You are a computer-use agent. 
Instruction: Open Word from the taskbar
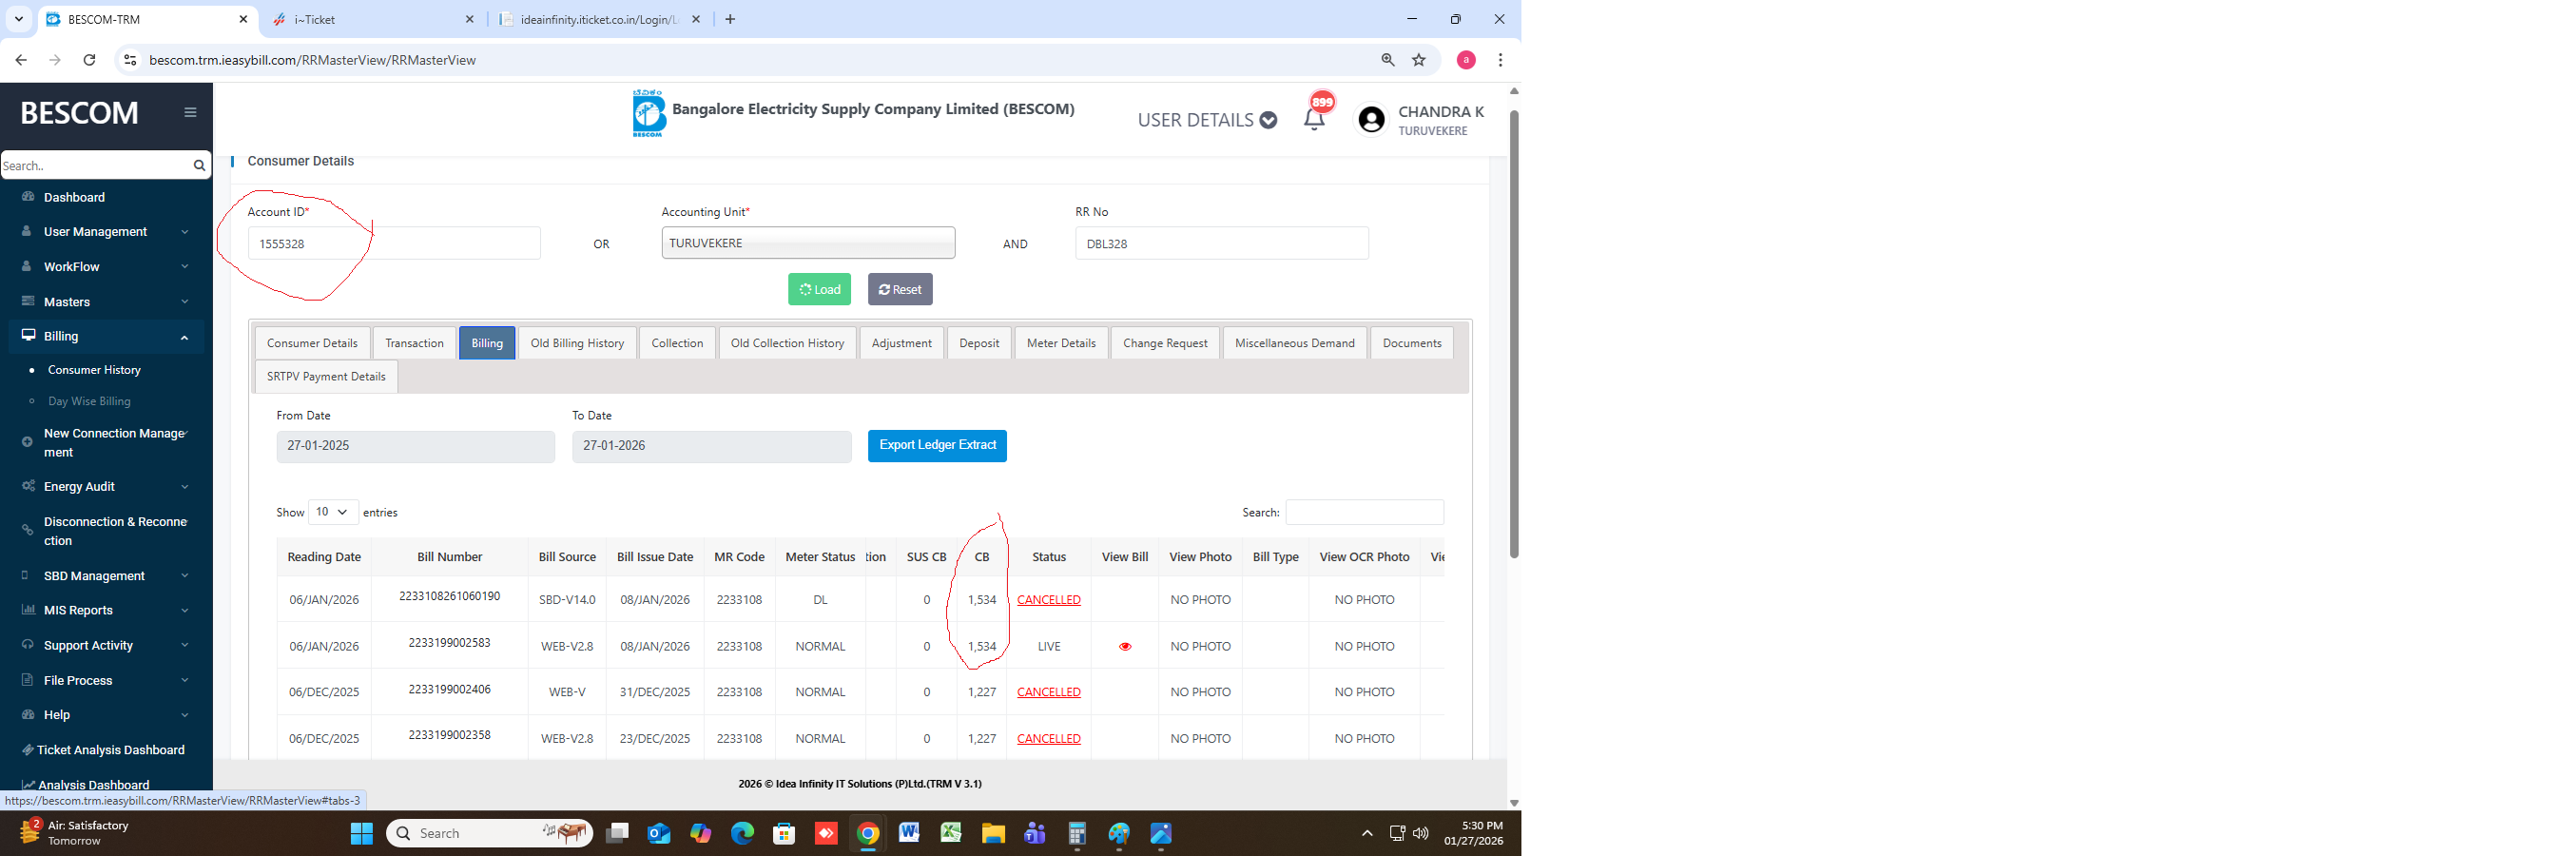click(909, 832)
